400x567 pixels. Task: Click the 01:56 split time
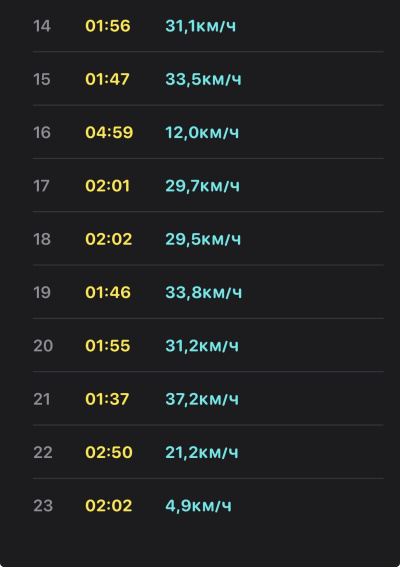[x=108, y=26]
